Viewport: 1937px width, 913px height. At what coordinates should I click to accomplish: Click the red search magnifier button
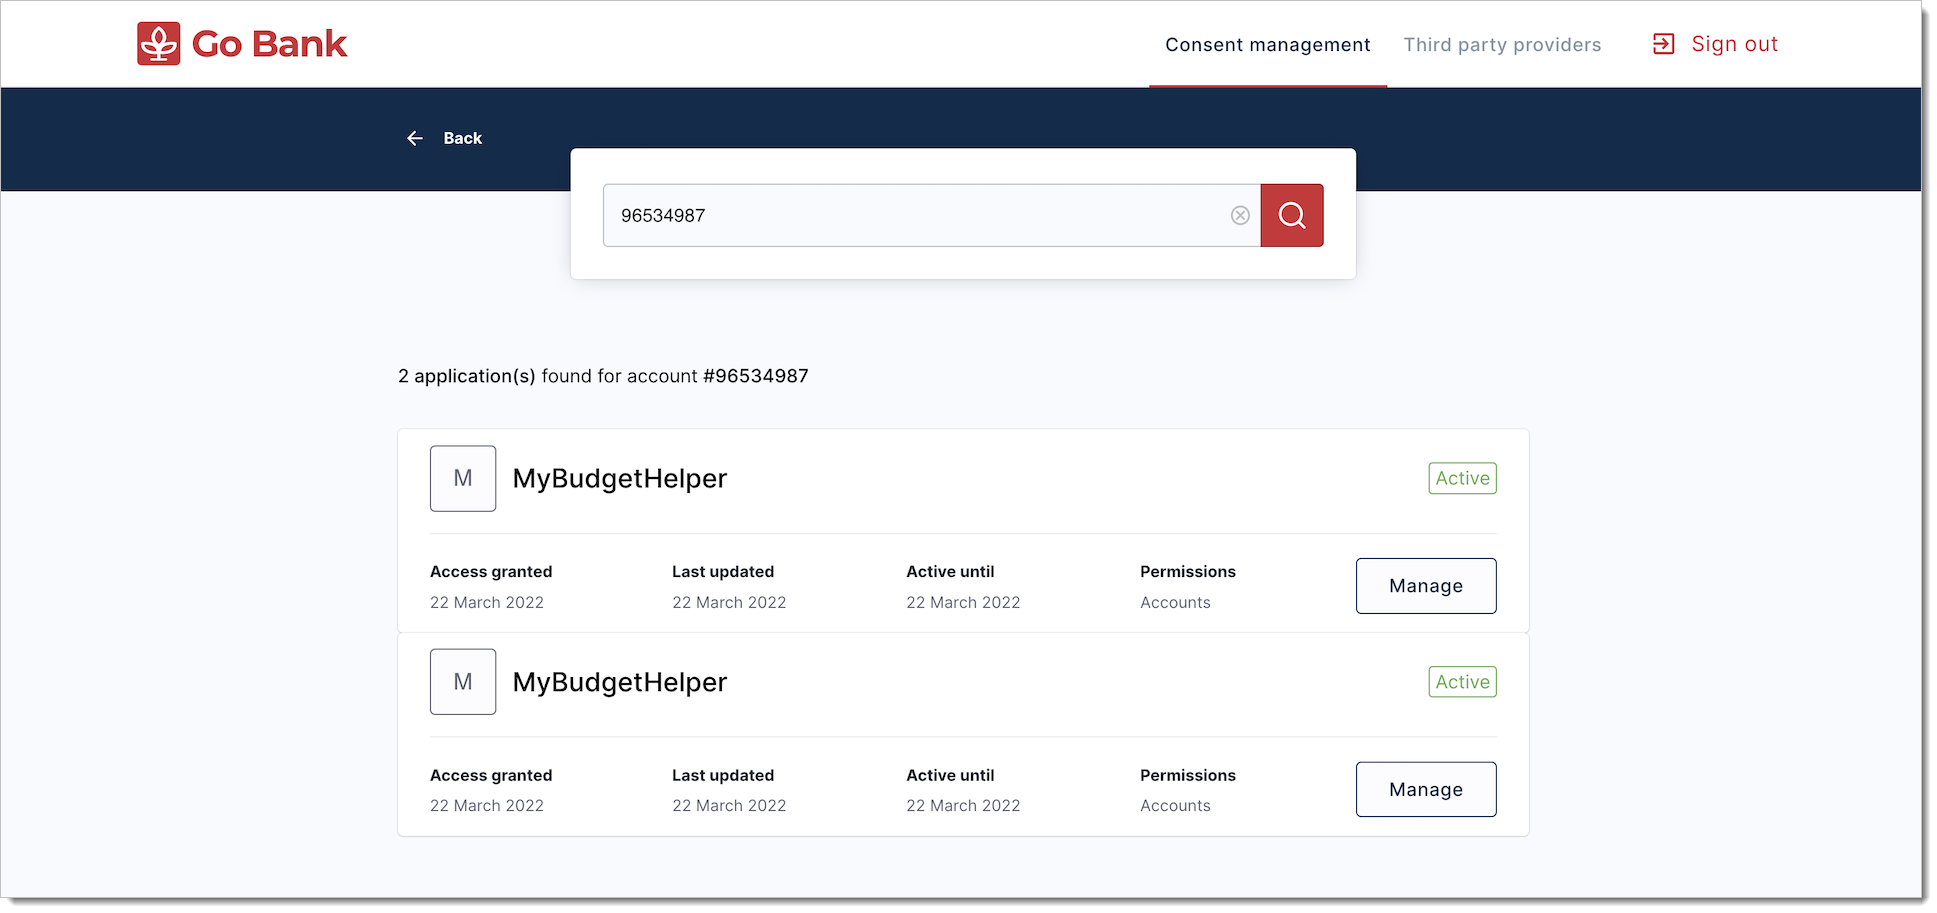[x=1292, y=215]
